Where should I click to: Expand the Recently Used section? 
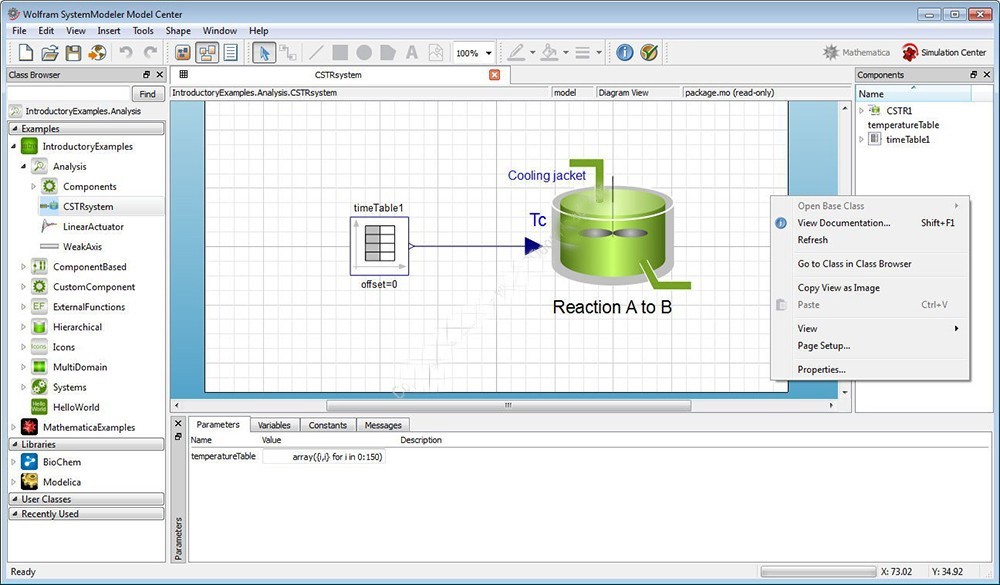click(x=86, y=514)
